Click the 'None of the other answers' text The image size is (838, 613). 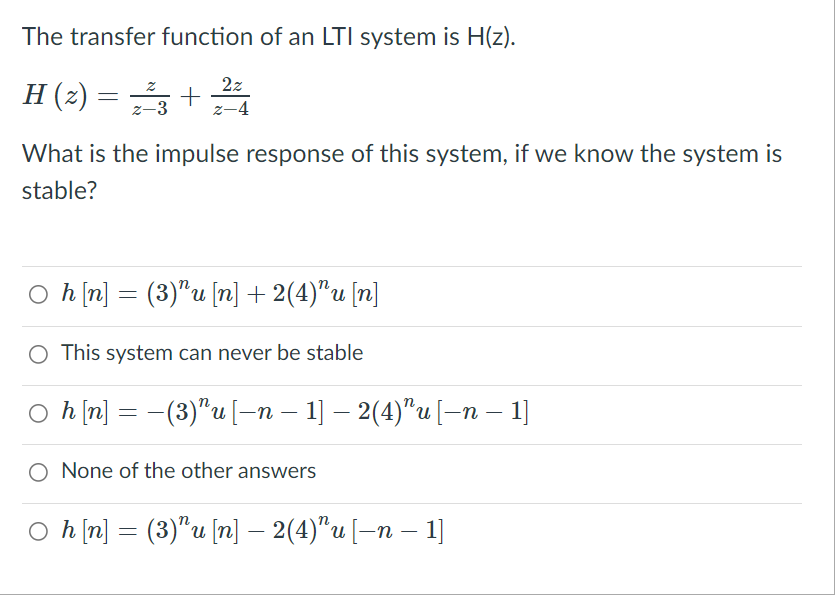coord(188,471)
